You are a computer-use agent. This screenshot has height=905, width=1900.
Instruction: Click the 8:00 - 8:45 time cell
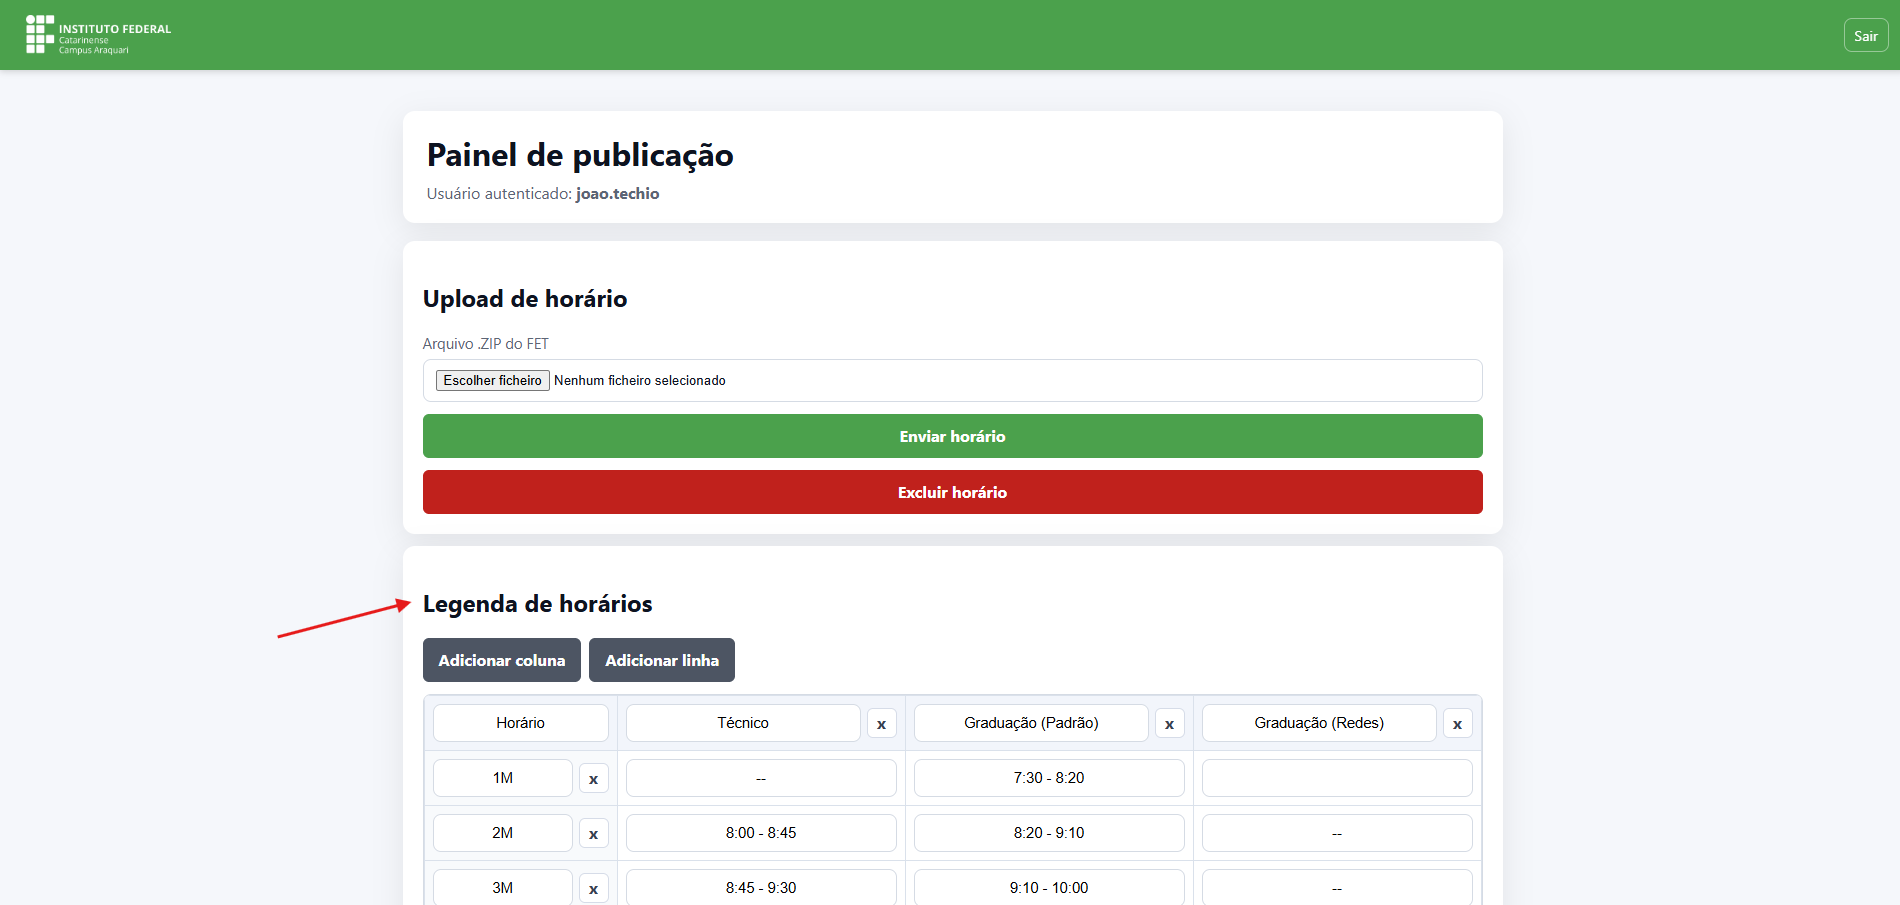760,833
